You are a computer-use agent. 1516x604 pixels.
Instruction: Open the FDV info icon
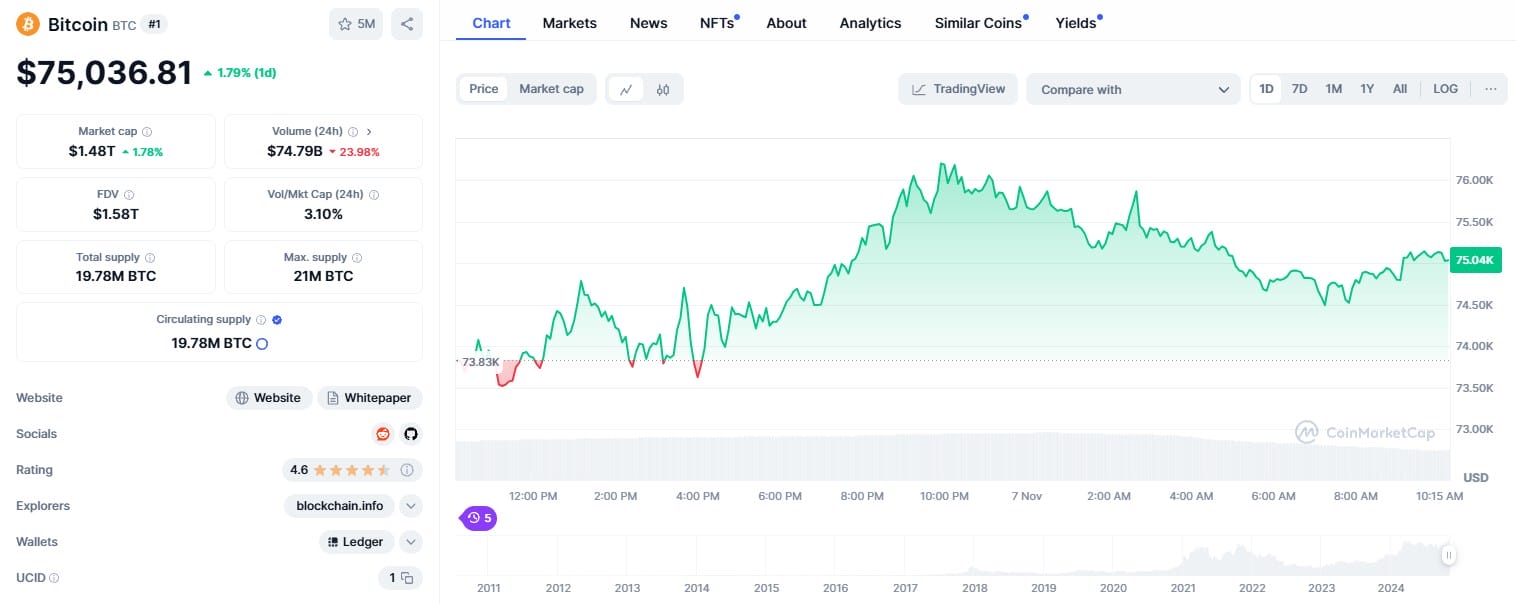(129, 195)
